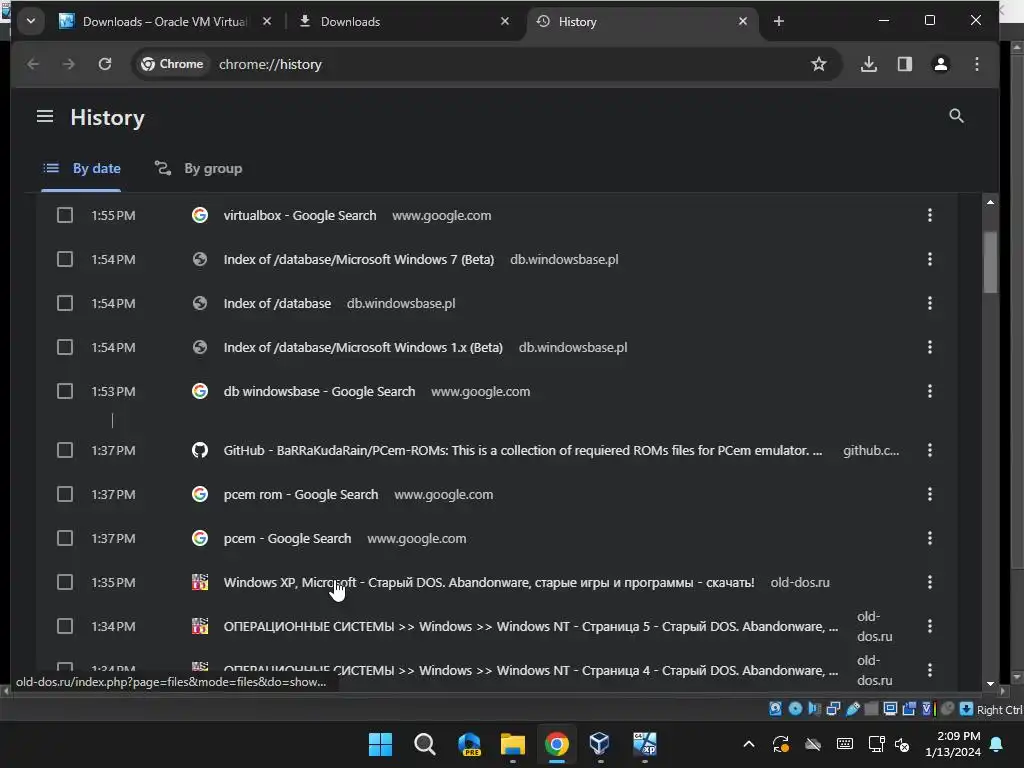Switch to Downloads – Oracle VM VirtualBox tab
This screenshot has height=768, width=1024.
(x=165, y=22)
